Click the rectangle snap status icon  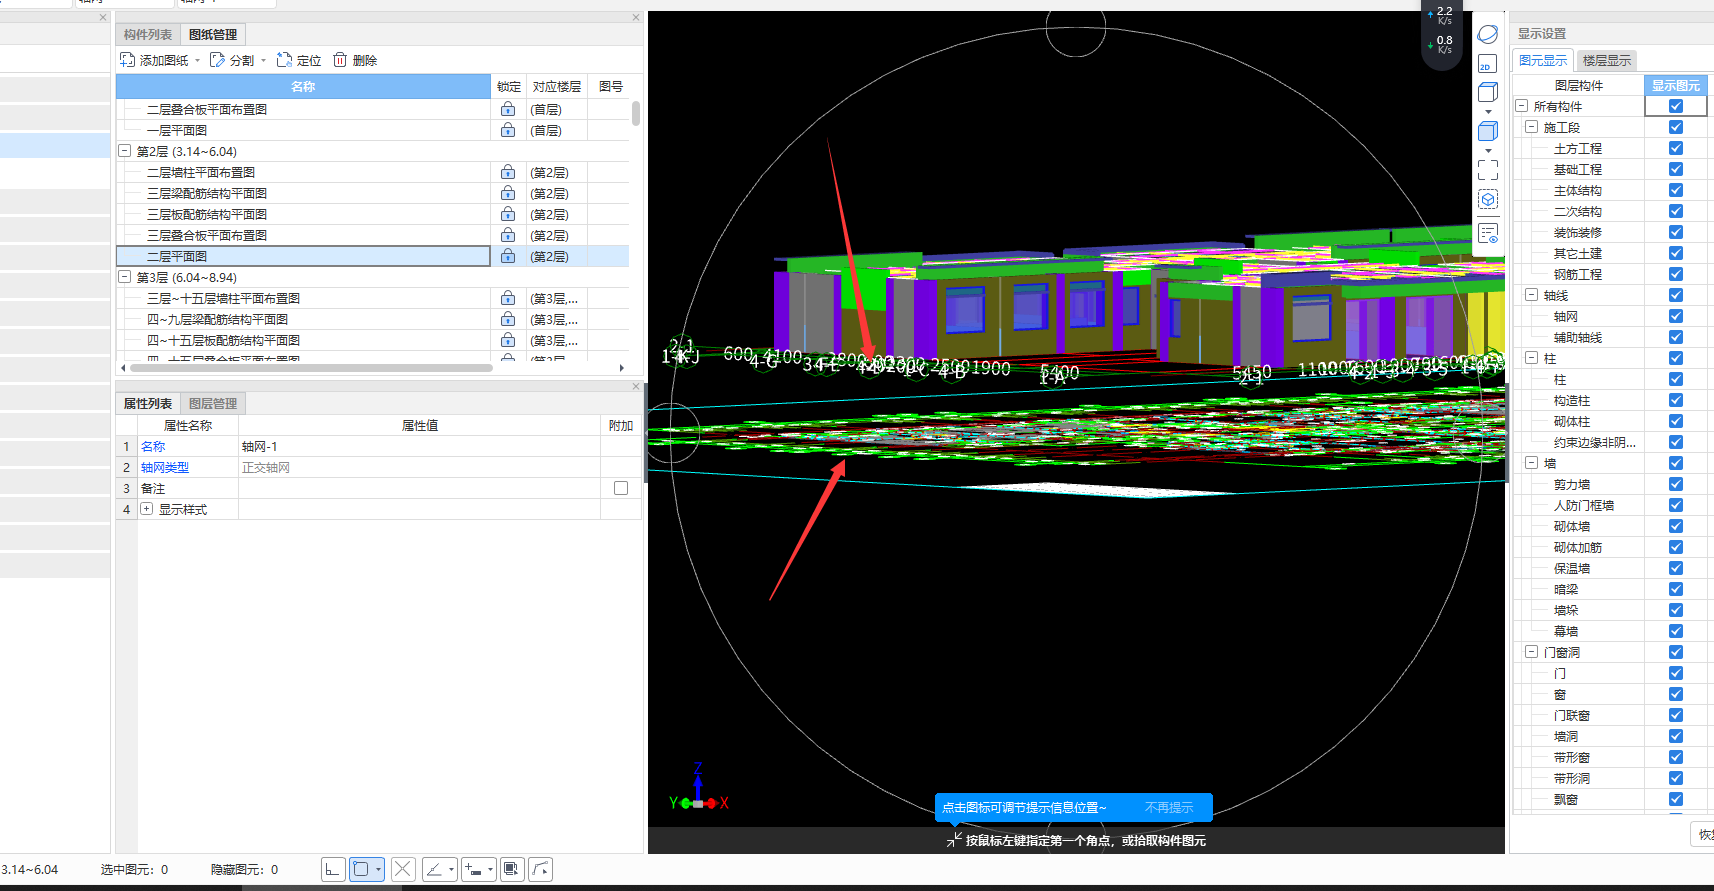click(x=361, y=869)
